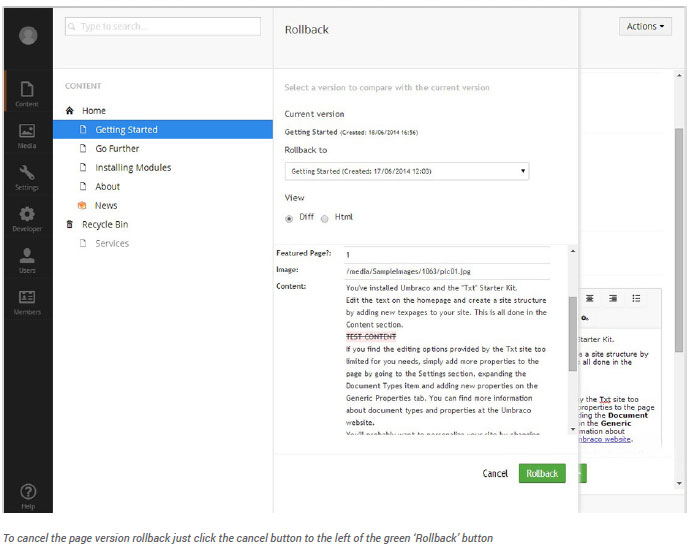Open the Developer gear section
Image resolution: width=694 pixels, height=551 pixels.
pyautogui.click(x=27, y=219)
